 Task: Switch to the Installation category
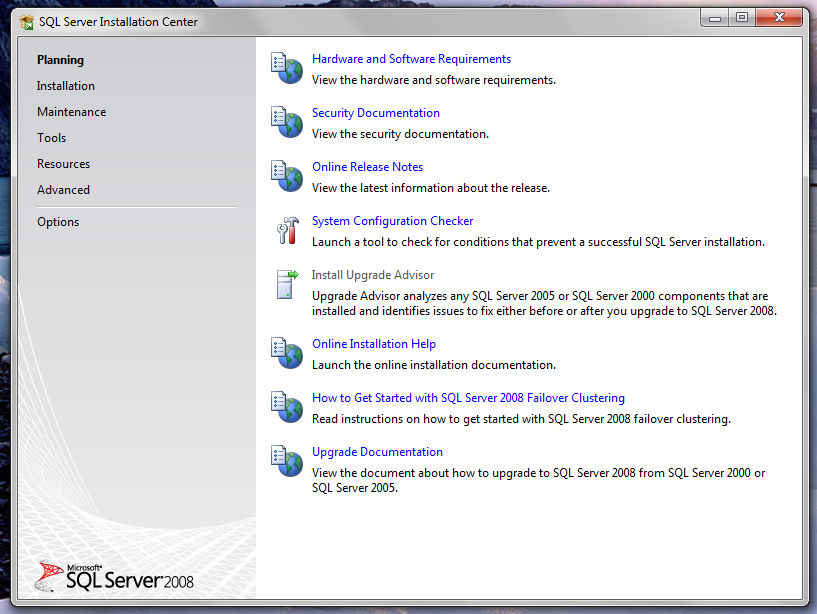[66, 86]
